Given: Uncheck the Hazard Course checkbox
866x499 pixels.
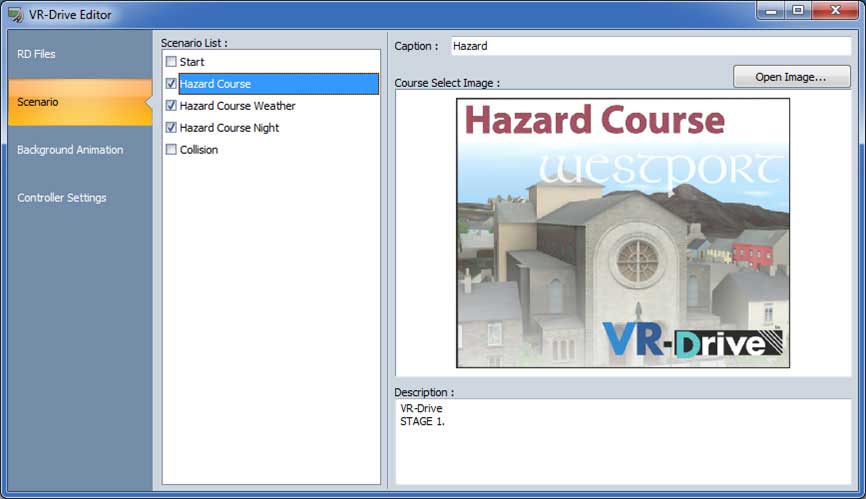Looking at the screenshot, I should pos(171,83).
